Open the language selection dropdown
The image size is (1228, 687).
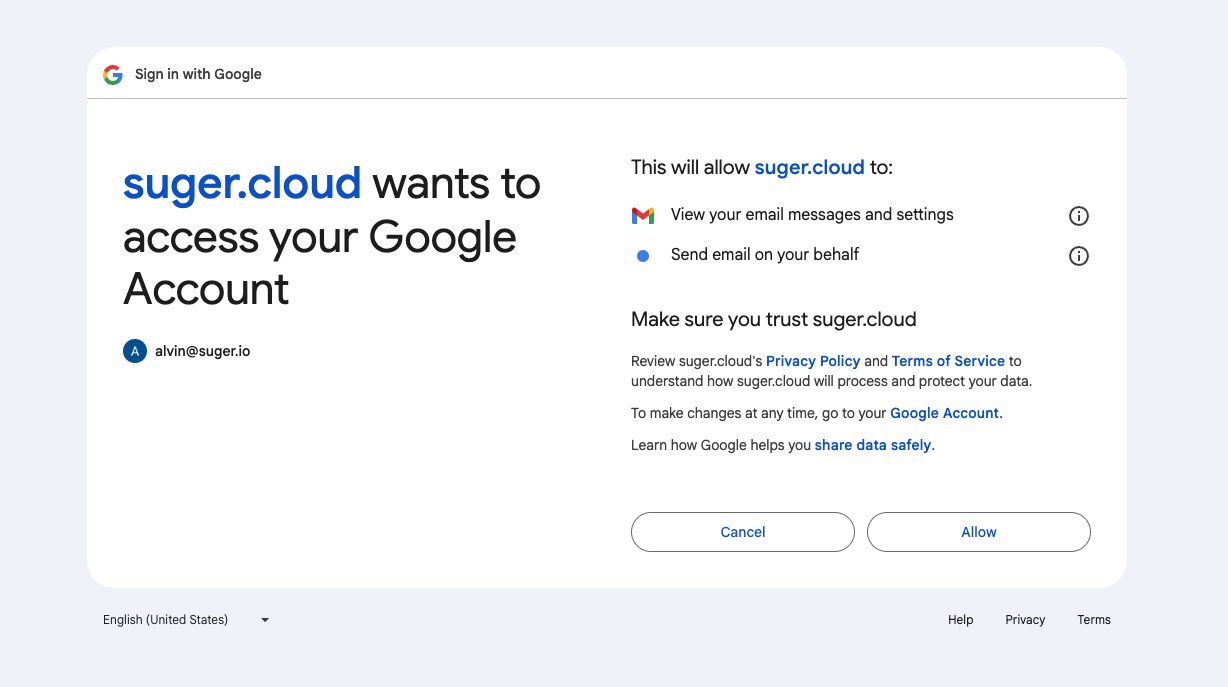[165, 619]
